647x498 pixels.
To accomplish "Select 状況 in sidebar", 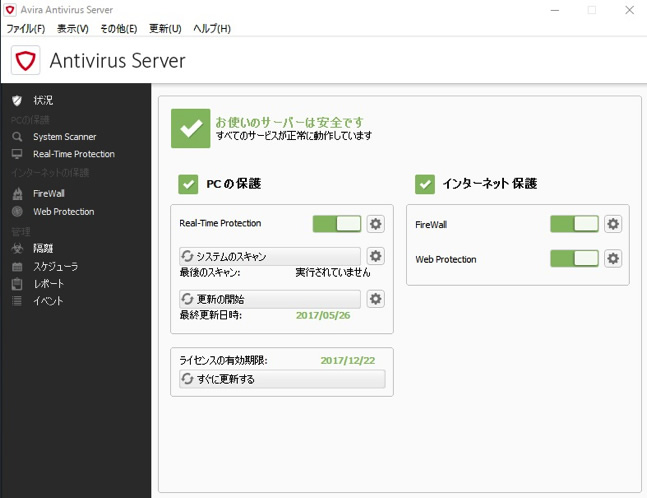I will point(43,100).
